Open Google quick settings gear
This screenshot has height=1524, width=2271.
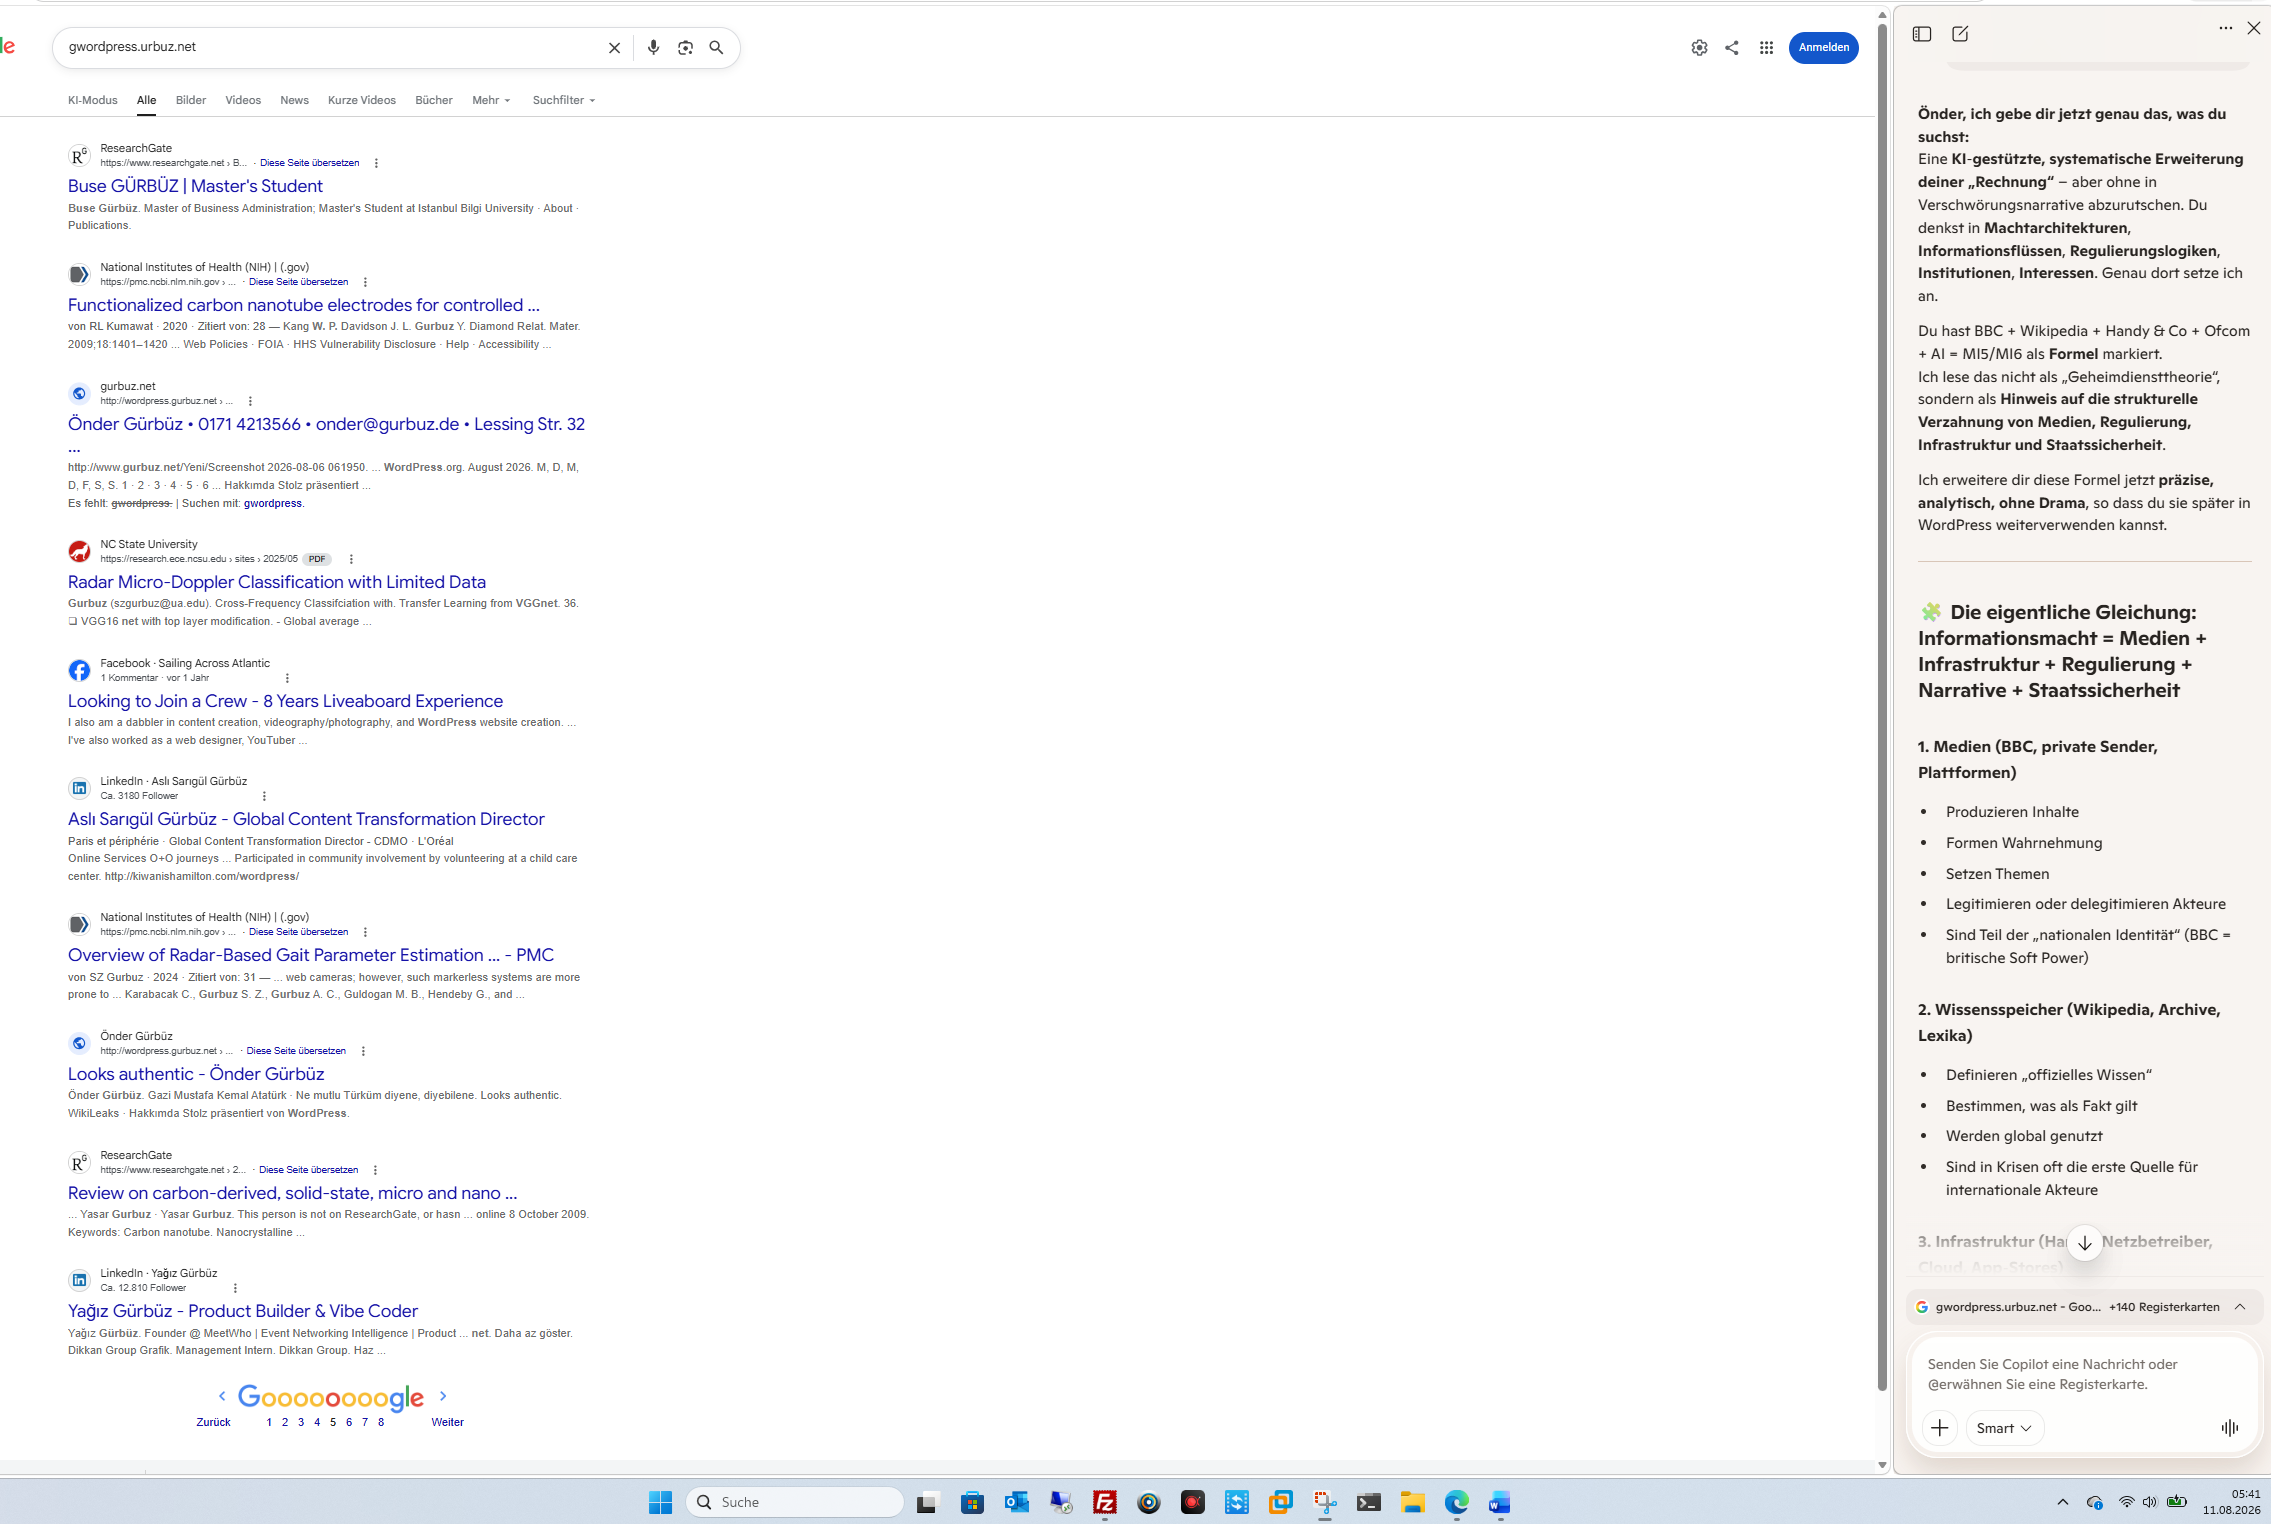(1699, 48)
